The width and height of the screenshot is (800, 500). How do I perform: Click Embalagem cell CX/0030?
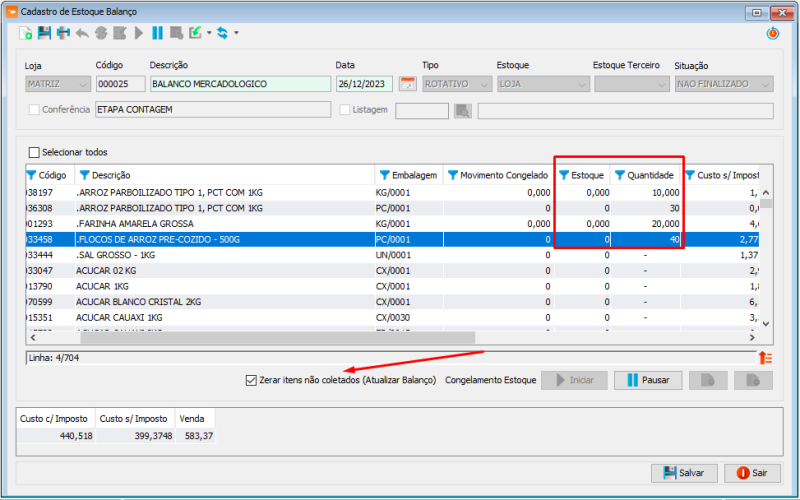click(409, 317)
